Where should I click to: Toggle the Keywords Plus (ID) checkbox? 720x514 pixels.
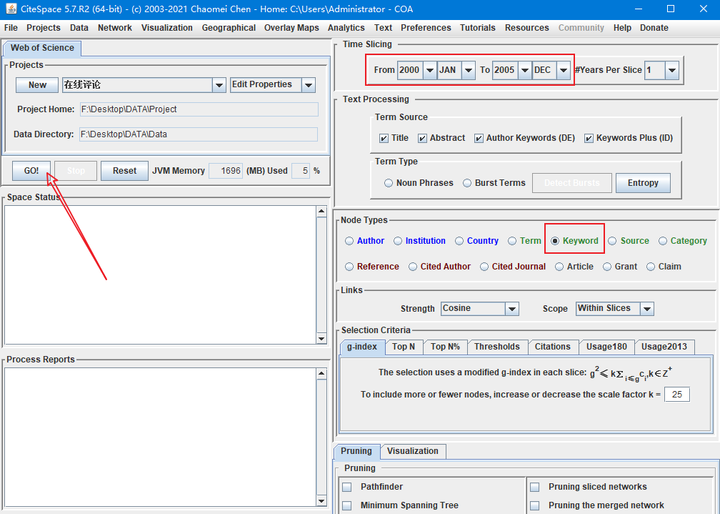590,138
